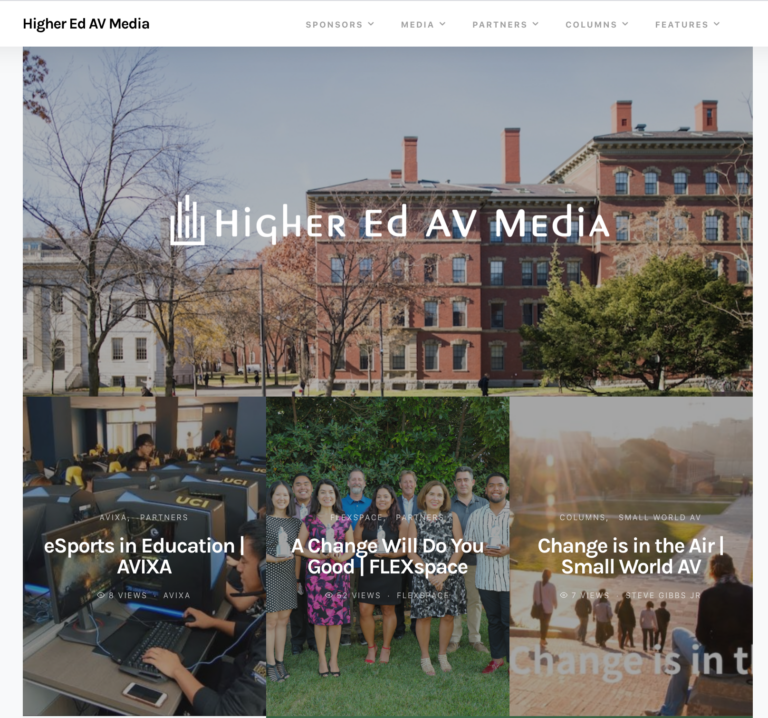The width and height of the screenshot is (768, 718).
Task: Click the Higher Ed AV Media site title
Action: click(86, 24)
